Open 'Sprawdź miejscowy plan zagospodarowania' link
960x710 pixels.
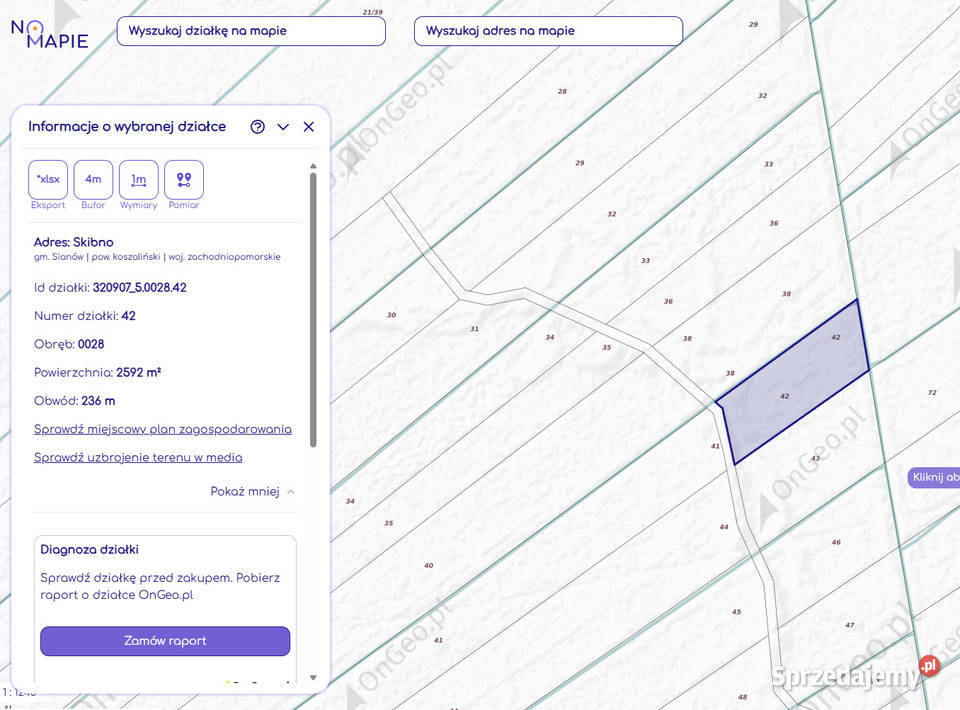163,429
